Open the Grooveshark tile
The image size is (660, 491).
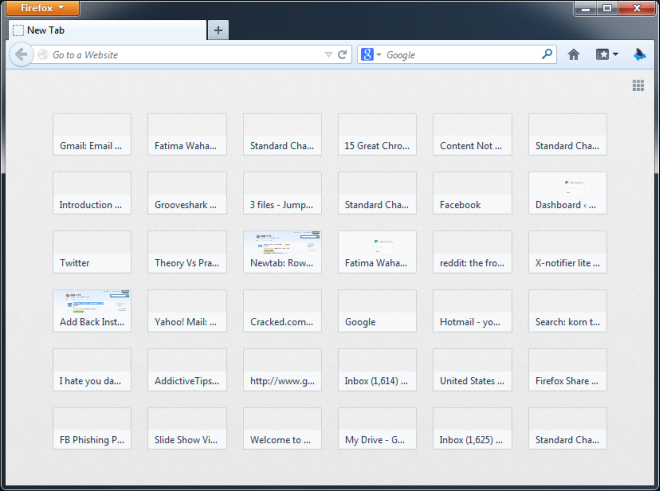(187, 193)
